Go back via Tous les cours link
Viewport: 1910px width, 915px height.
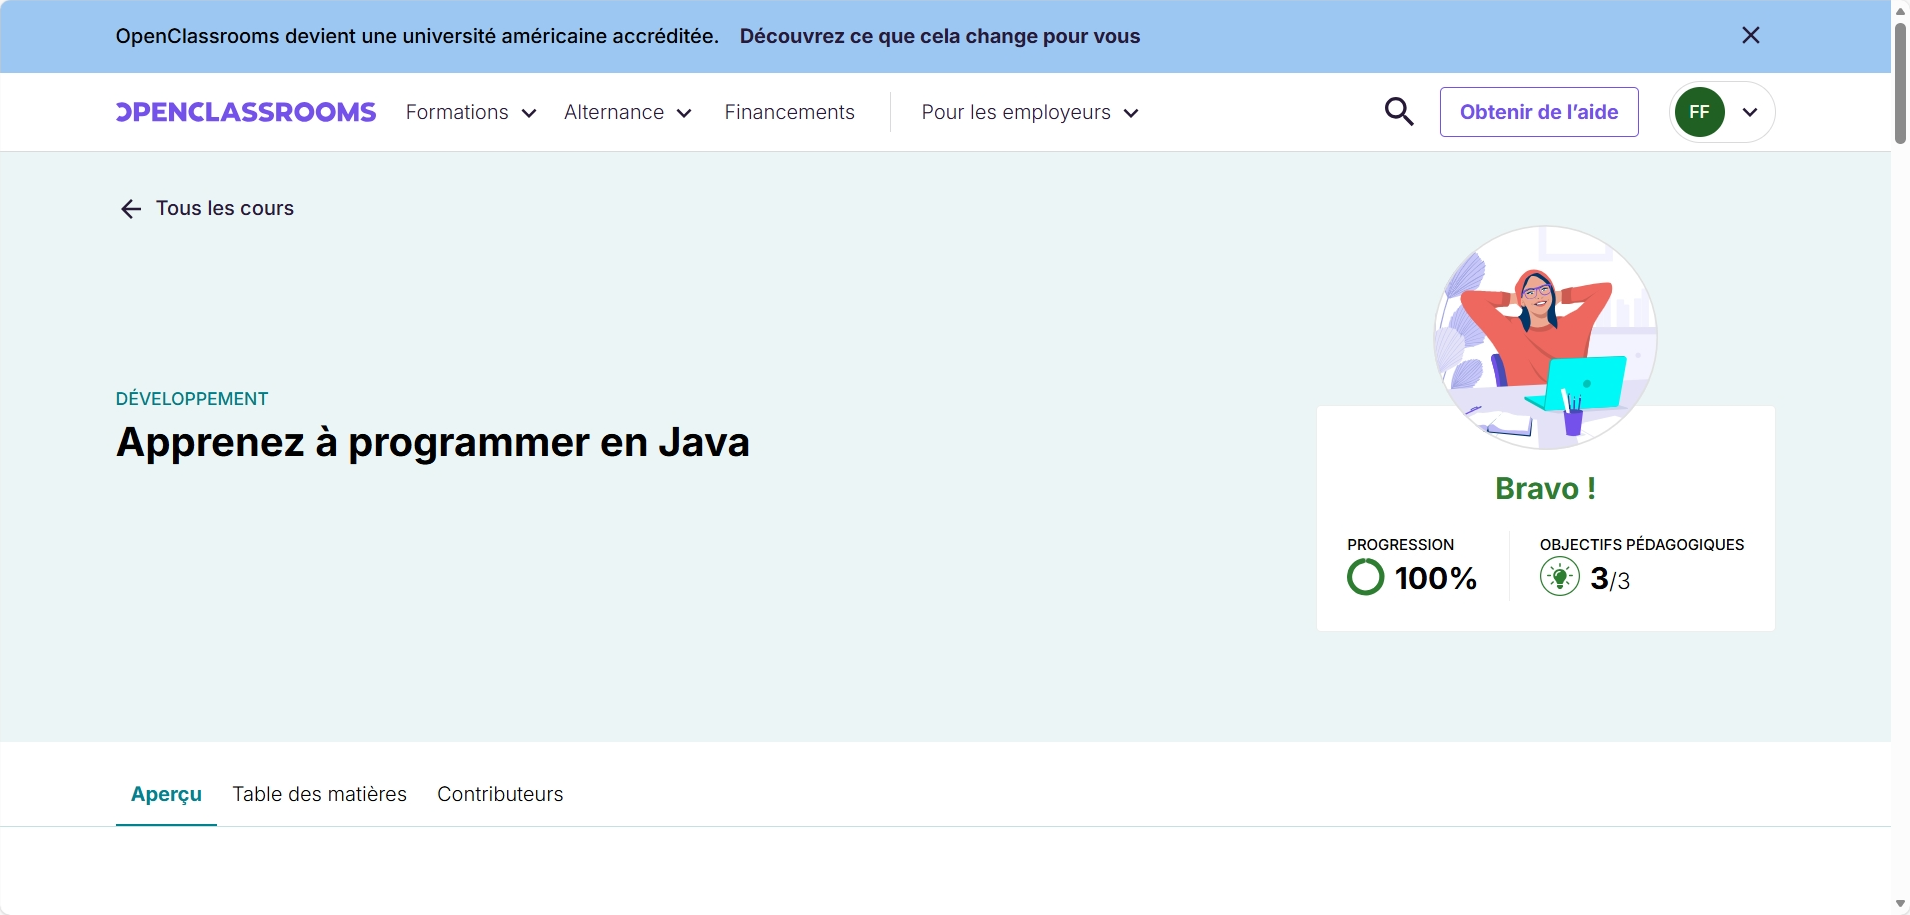pos(225,208)
